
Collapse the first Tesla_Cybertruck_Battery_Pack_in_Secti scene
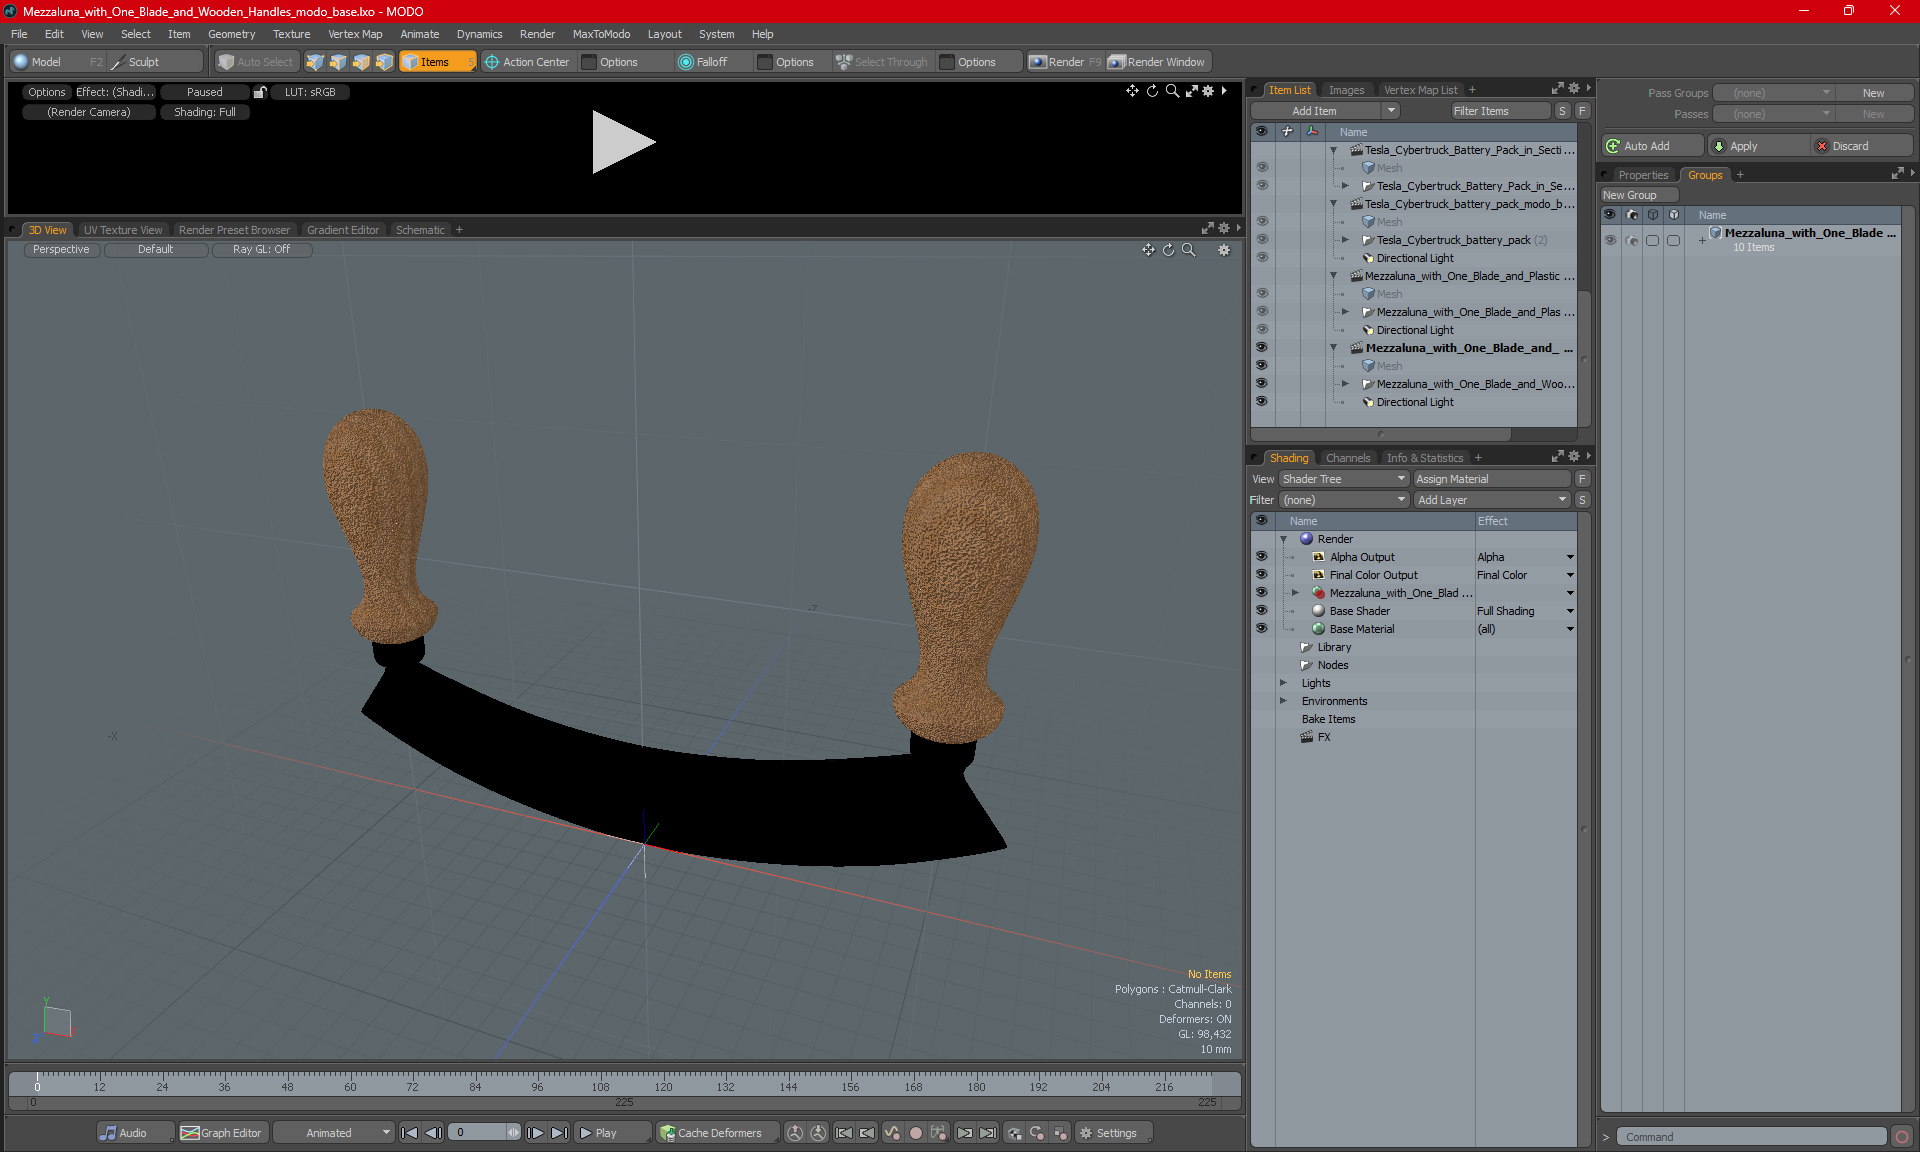click(1333, 150)
